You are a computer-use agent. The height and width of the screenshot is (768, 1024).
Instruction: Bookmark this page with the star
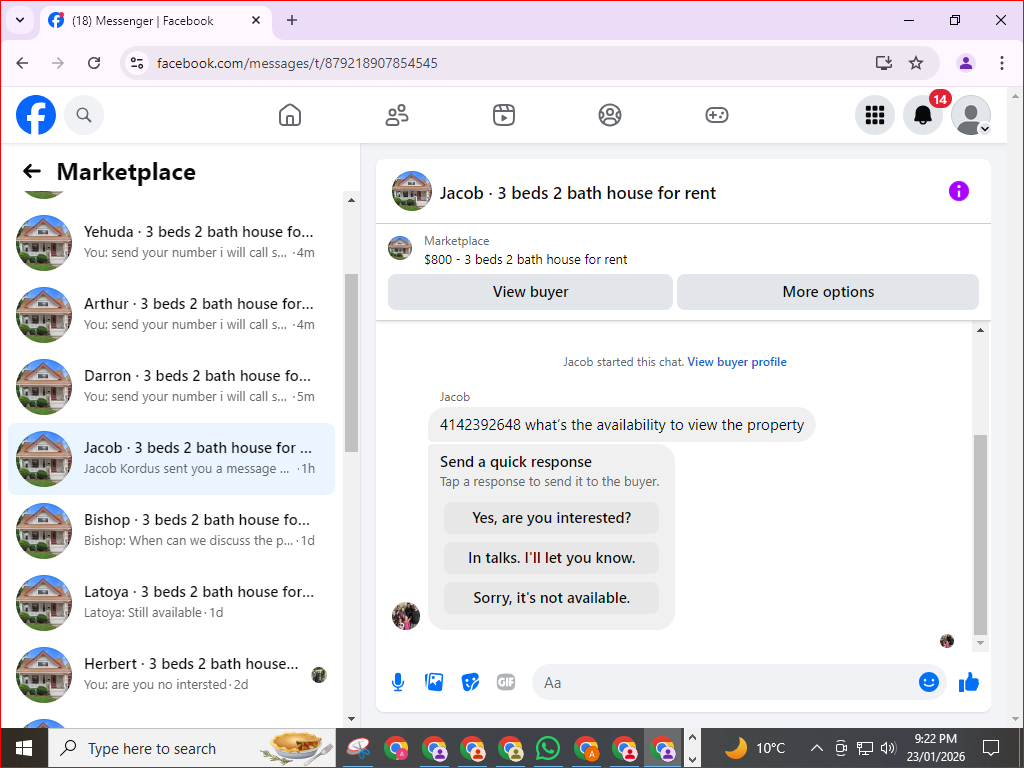(916, 63)
